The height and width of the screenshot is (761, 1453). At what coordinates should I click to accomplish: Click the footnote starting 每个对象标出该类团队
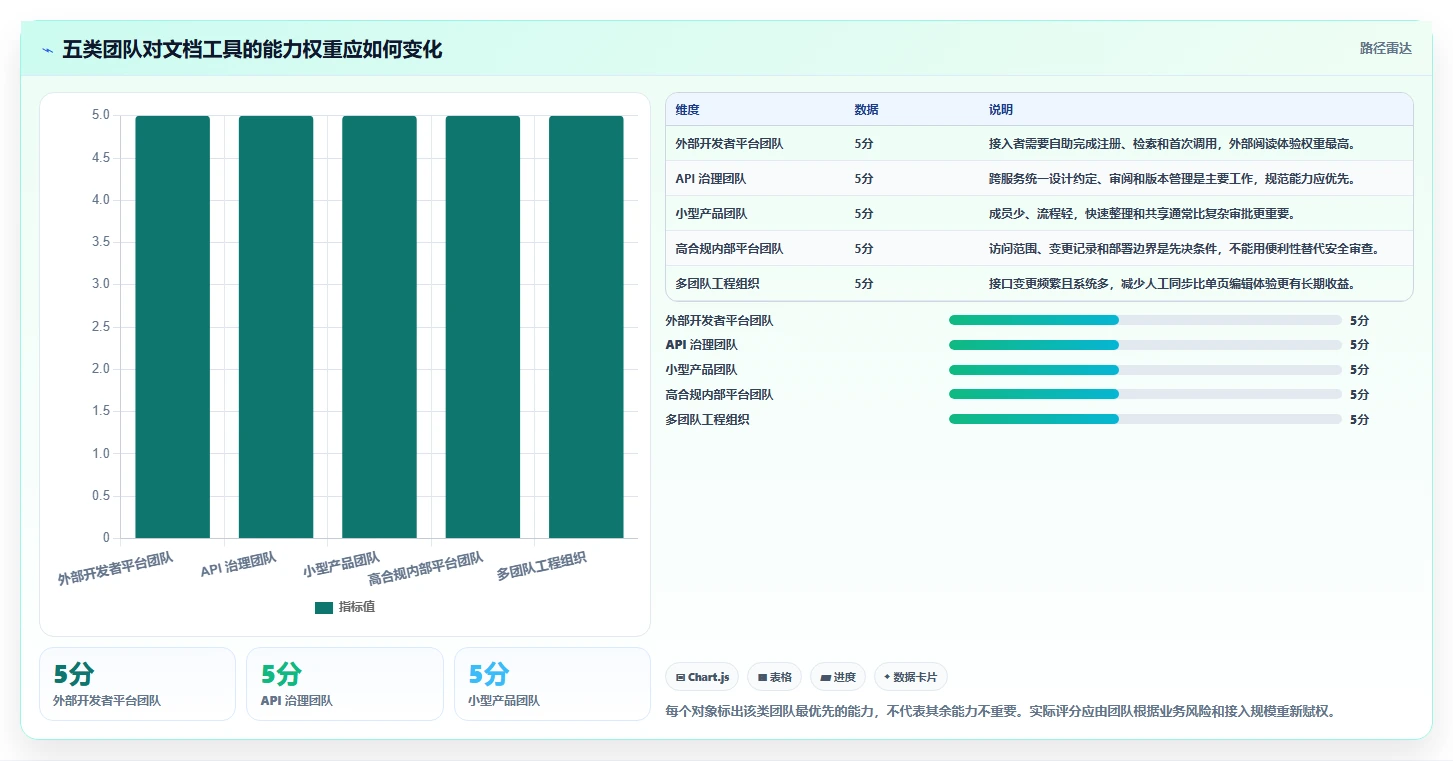tap(1000, 712)
